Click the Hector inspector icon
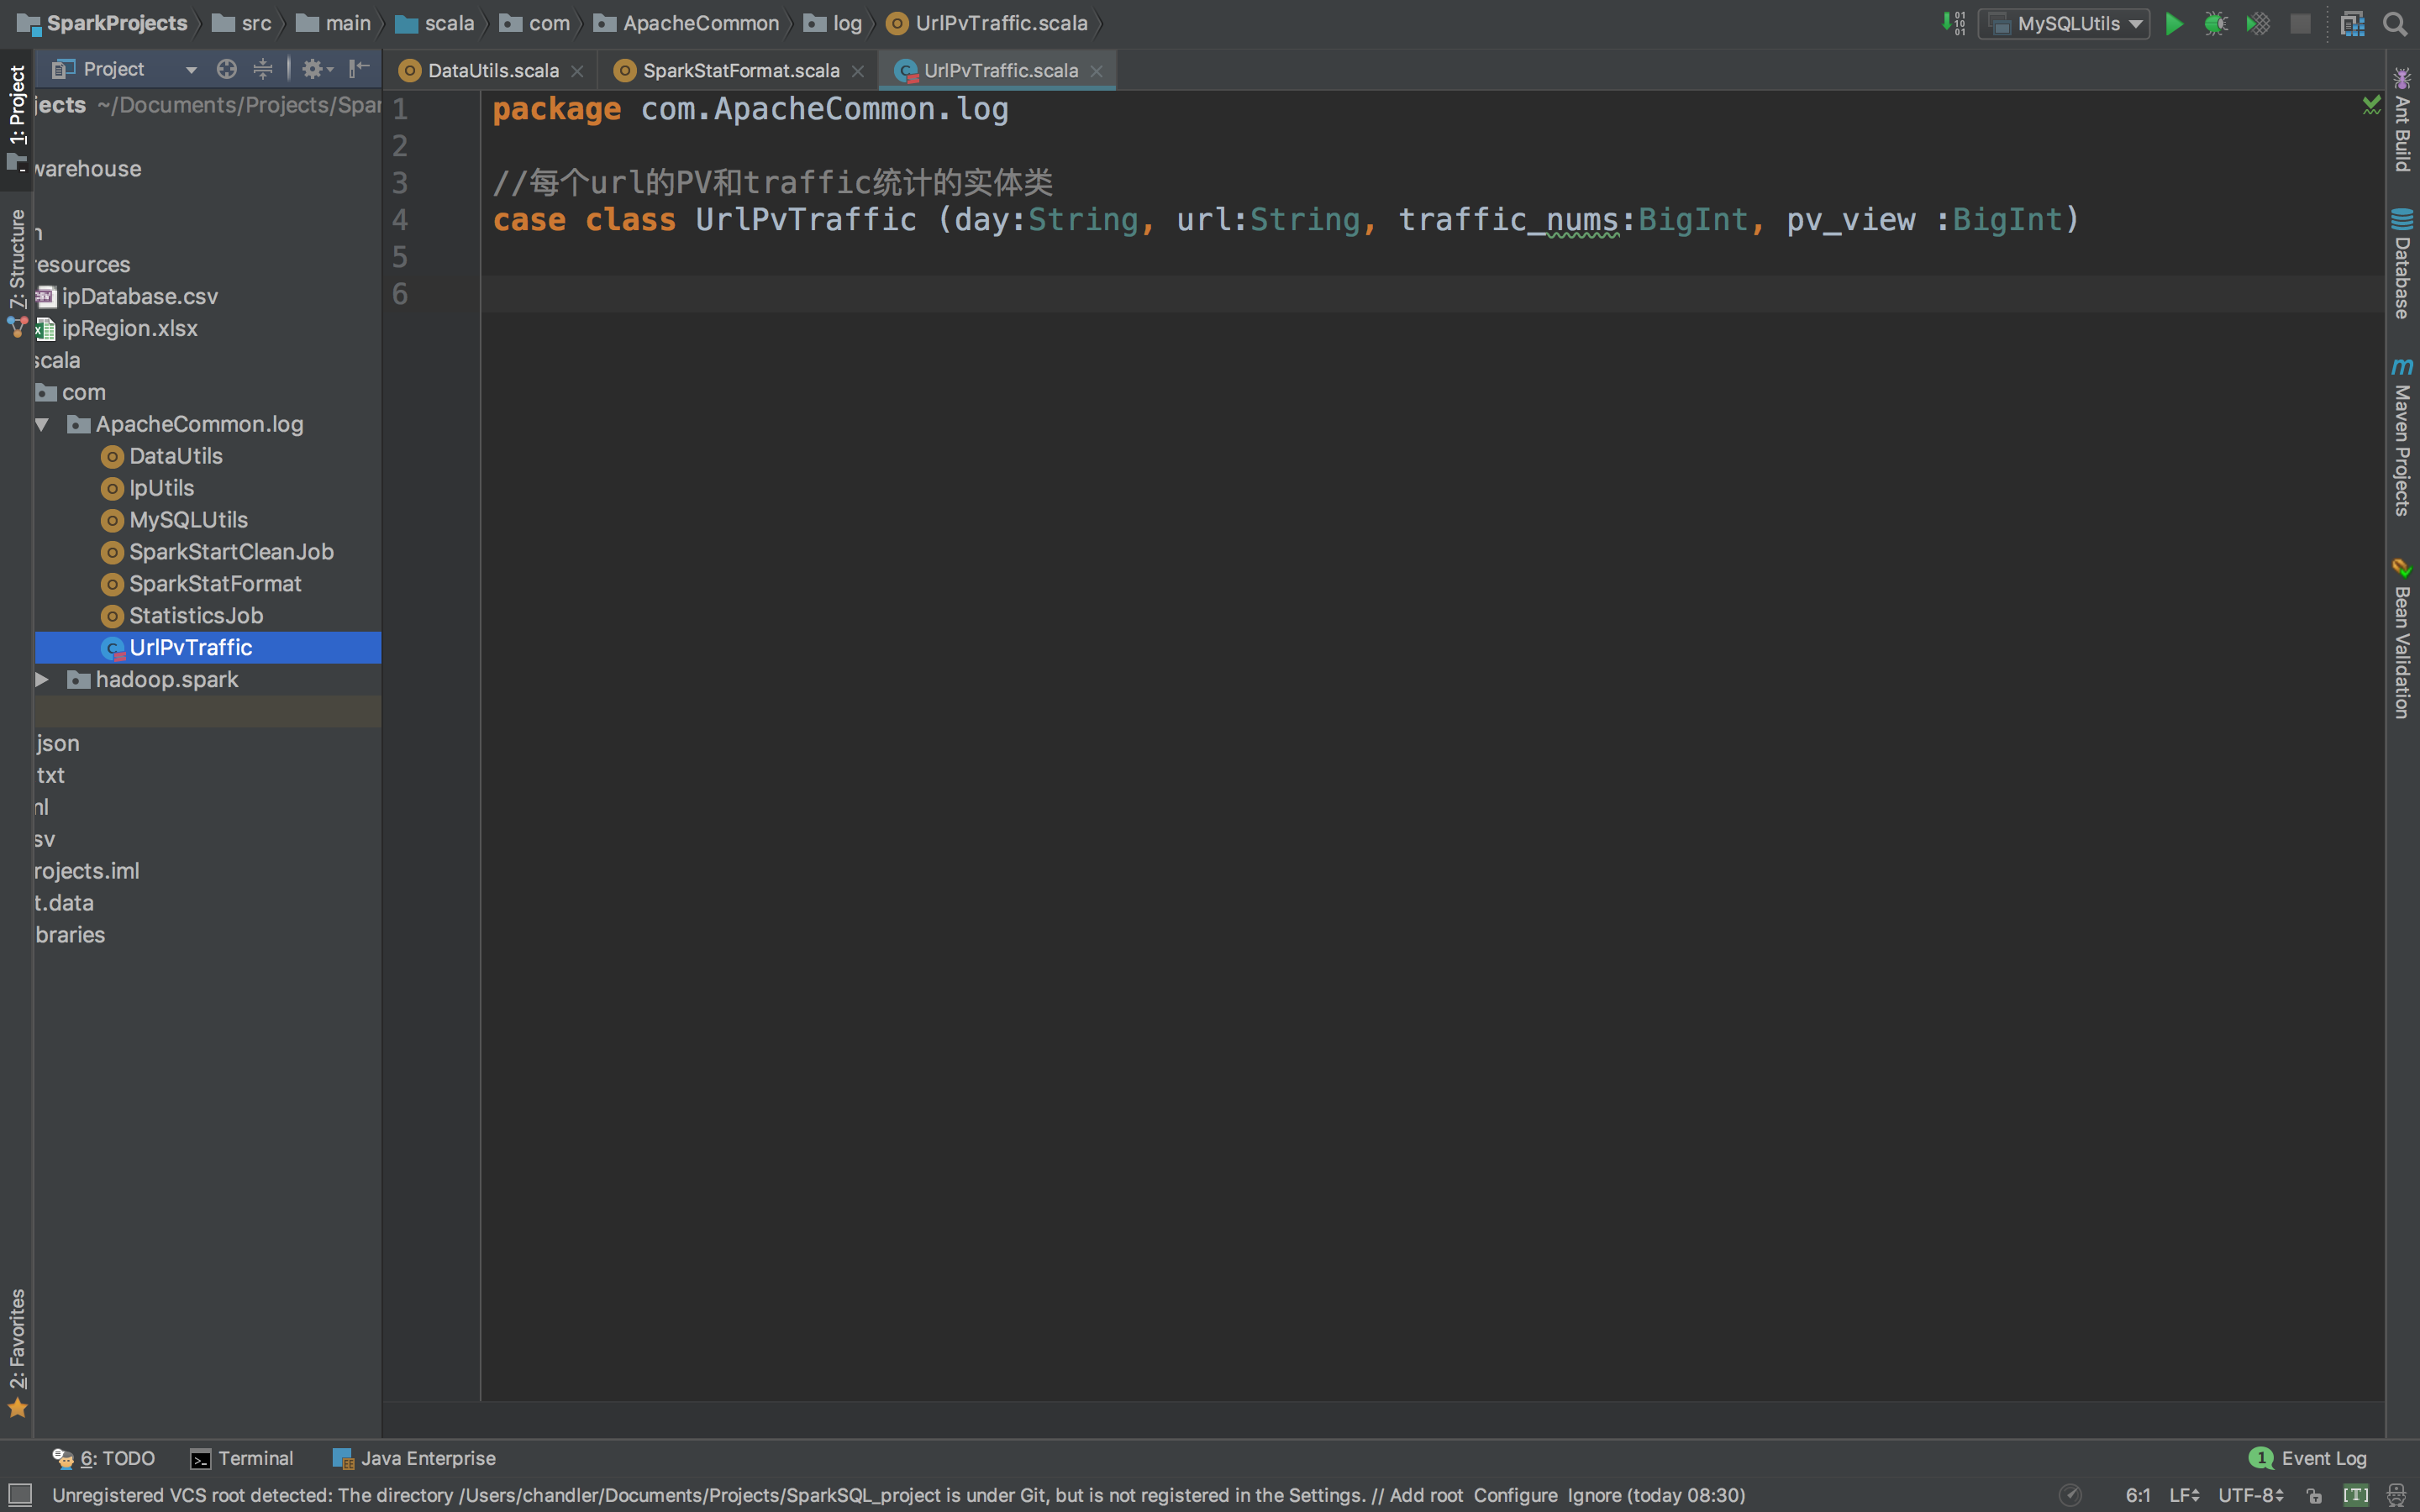The height and width of the screenshot is (1512, 2420). (2396, 1496)
